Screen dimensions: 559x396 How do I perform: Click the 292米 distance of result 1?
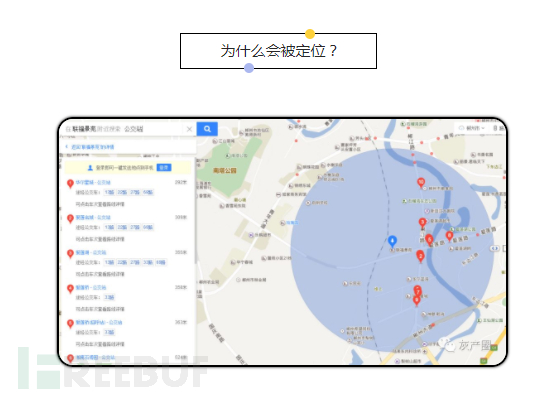point(181,182)
